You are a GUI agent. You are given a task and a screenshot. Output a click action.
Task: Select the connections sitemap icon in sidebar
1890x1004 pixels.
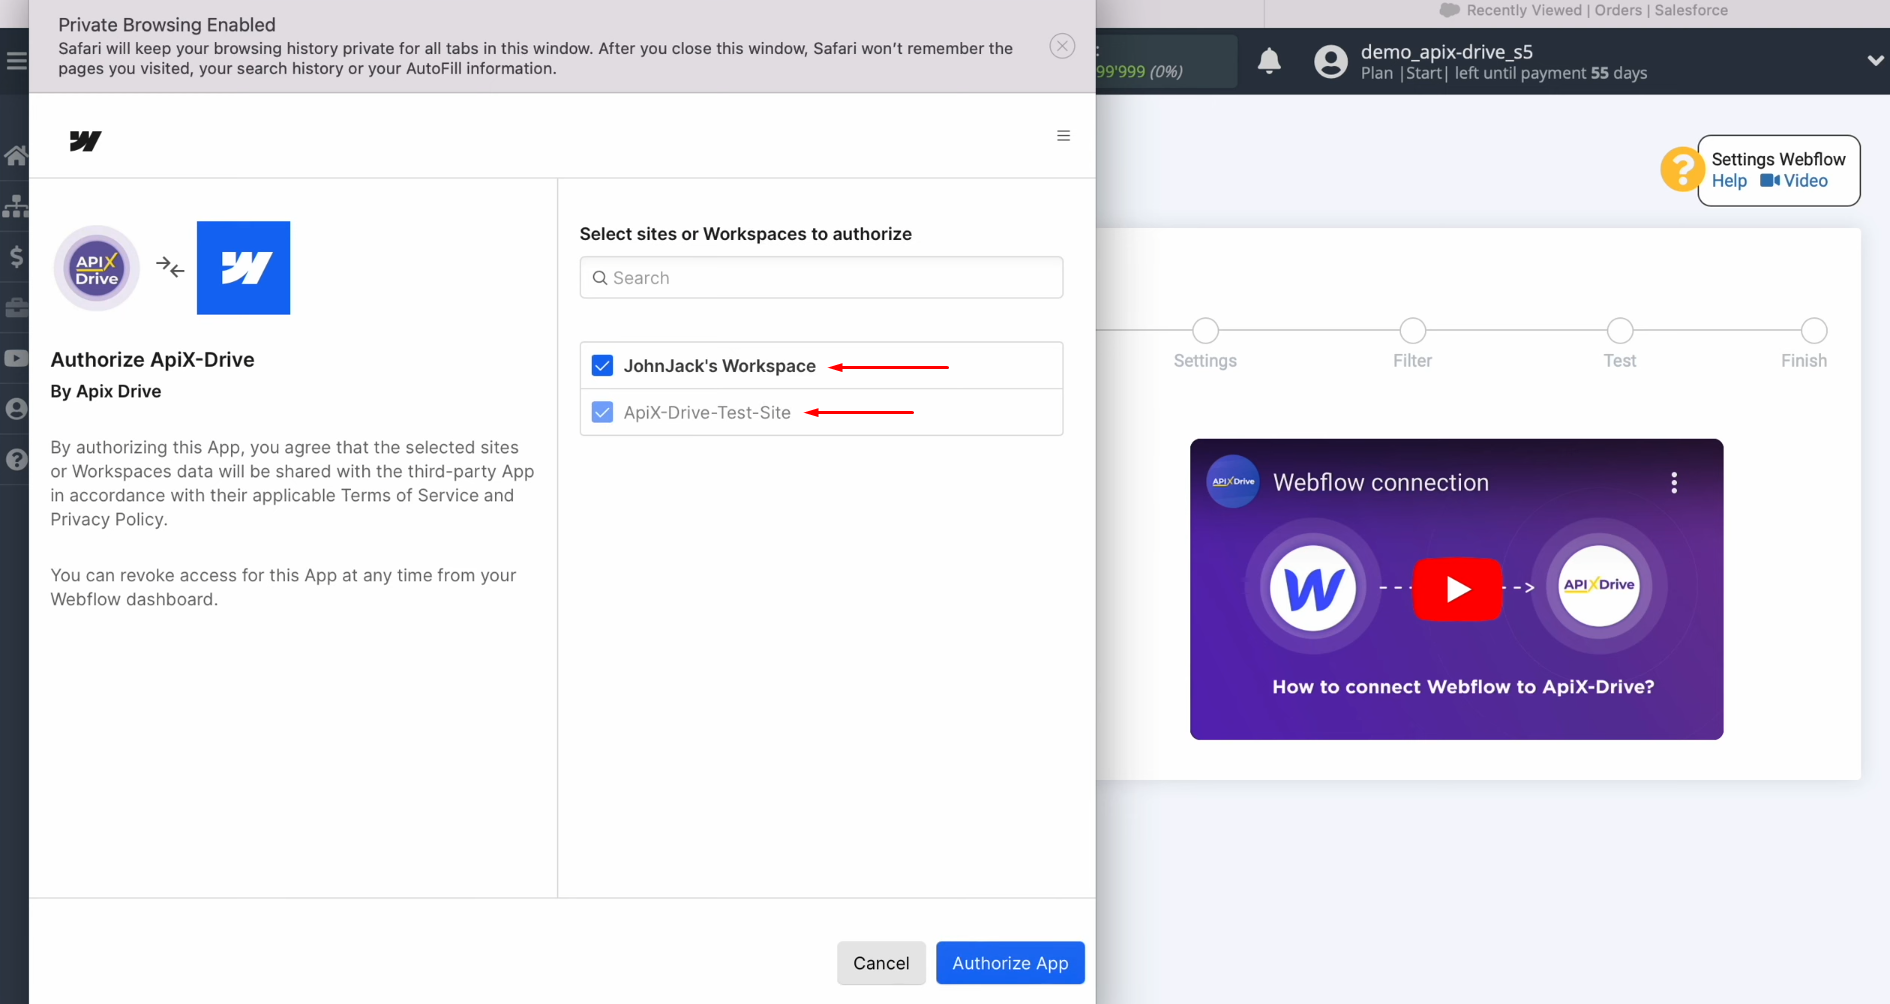click(x=16, y=206)
